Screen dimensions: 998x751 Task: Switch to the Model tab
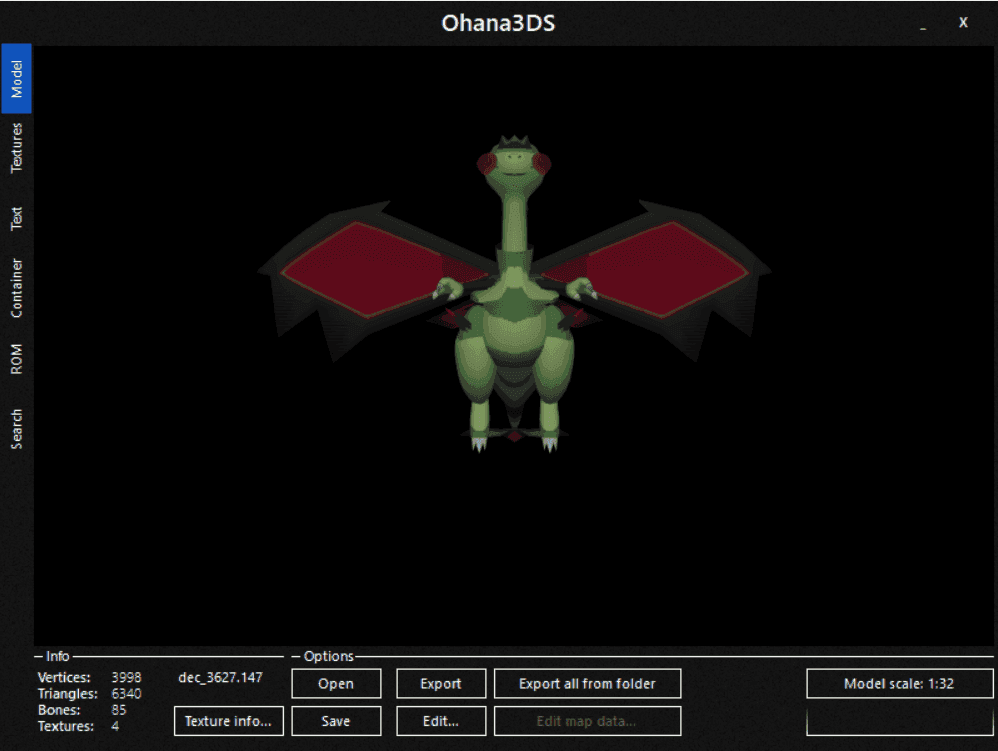[17, 79]
